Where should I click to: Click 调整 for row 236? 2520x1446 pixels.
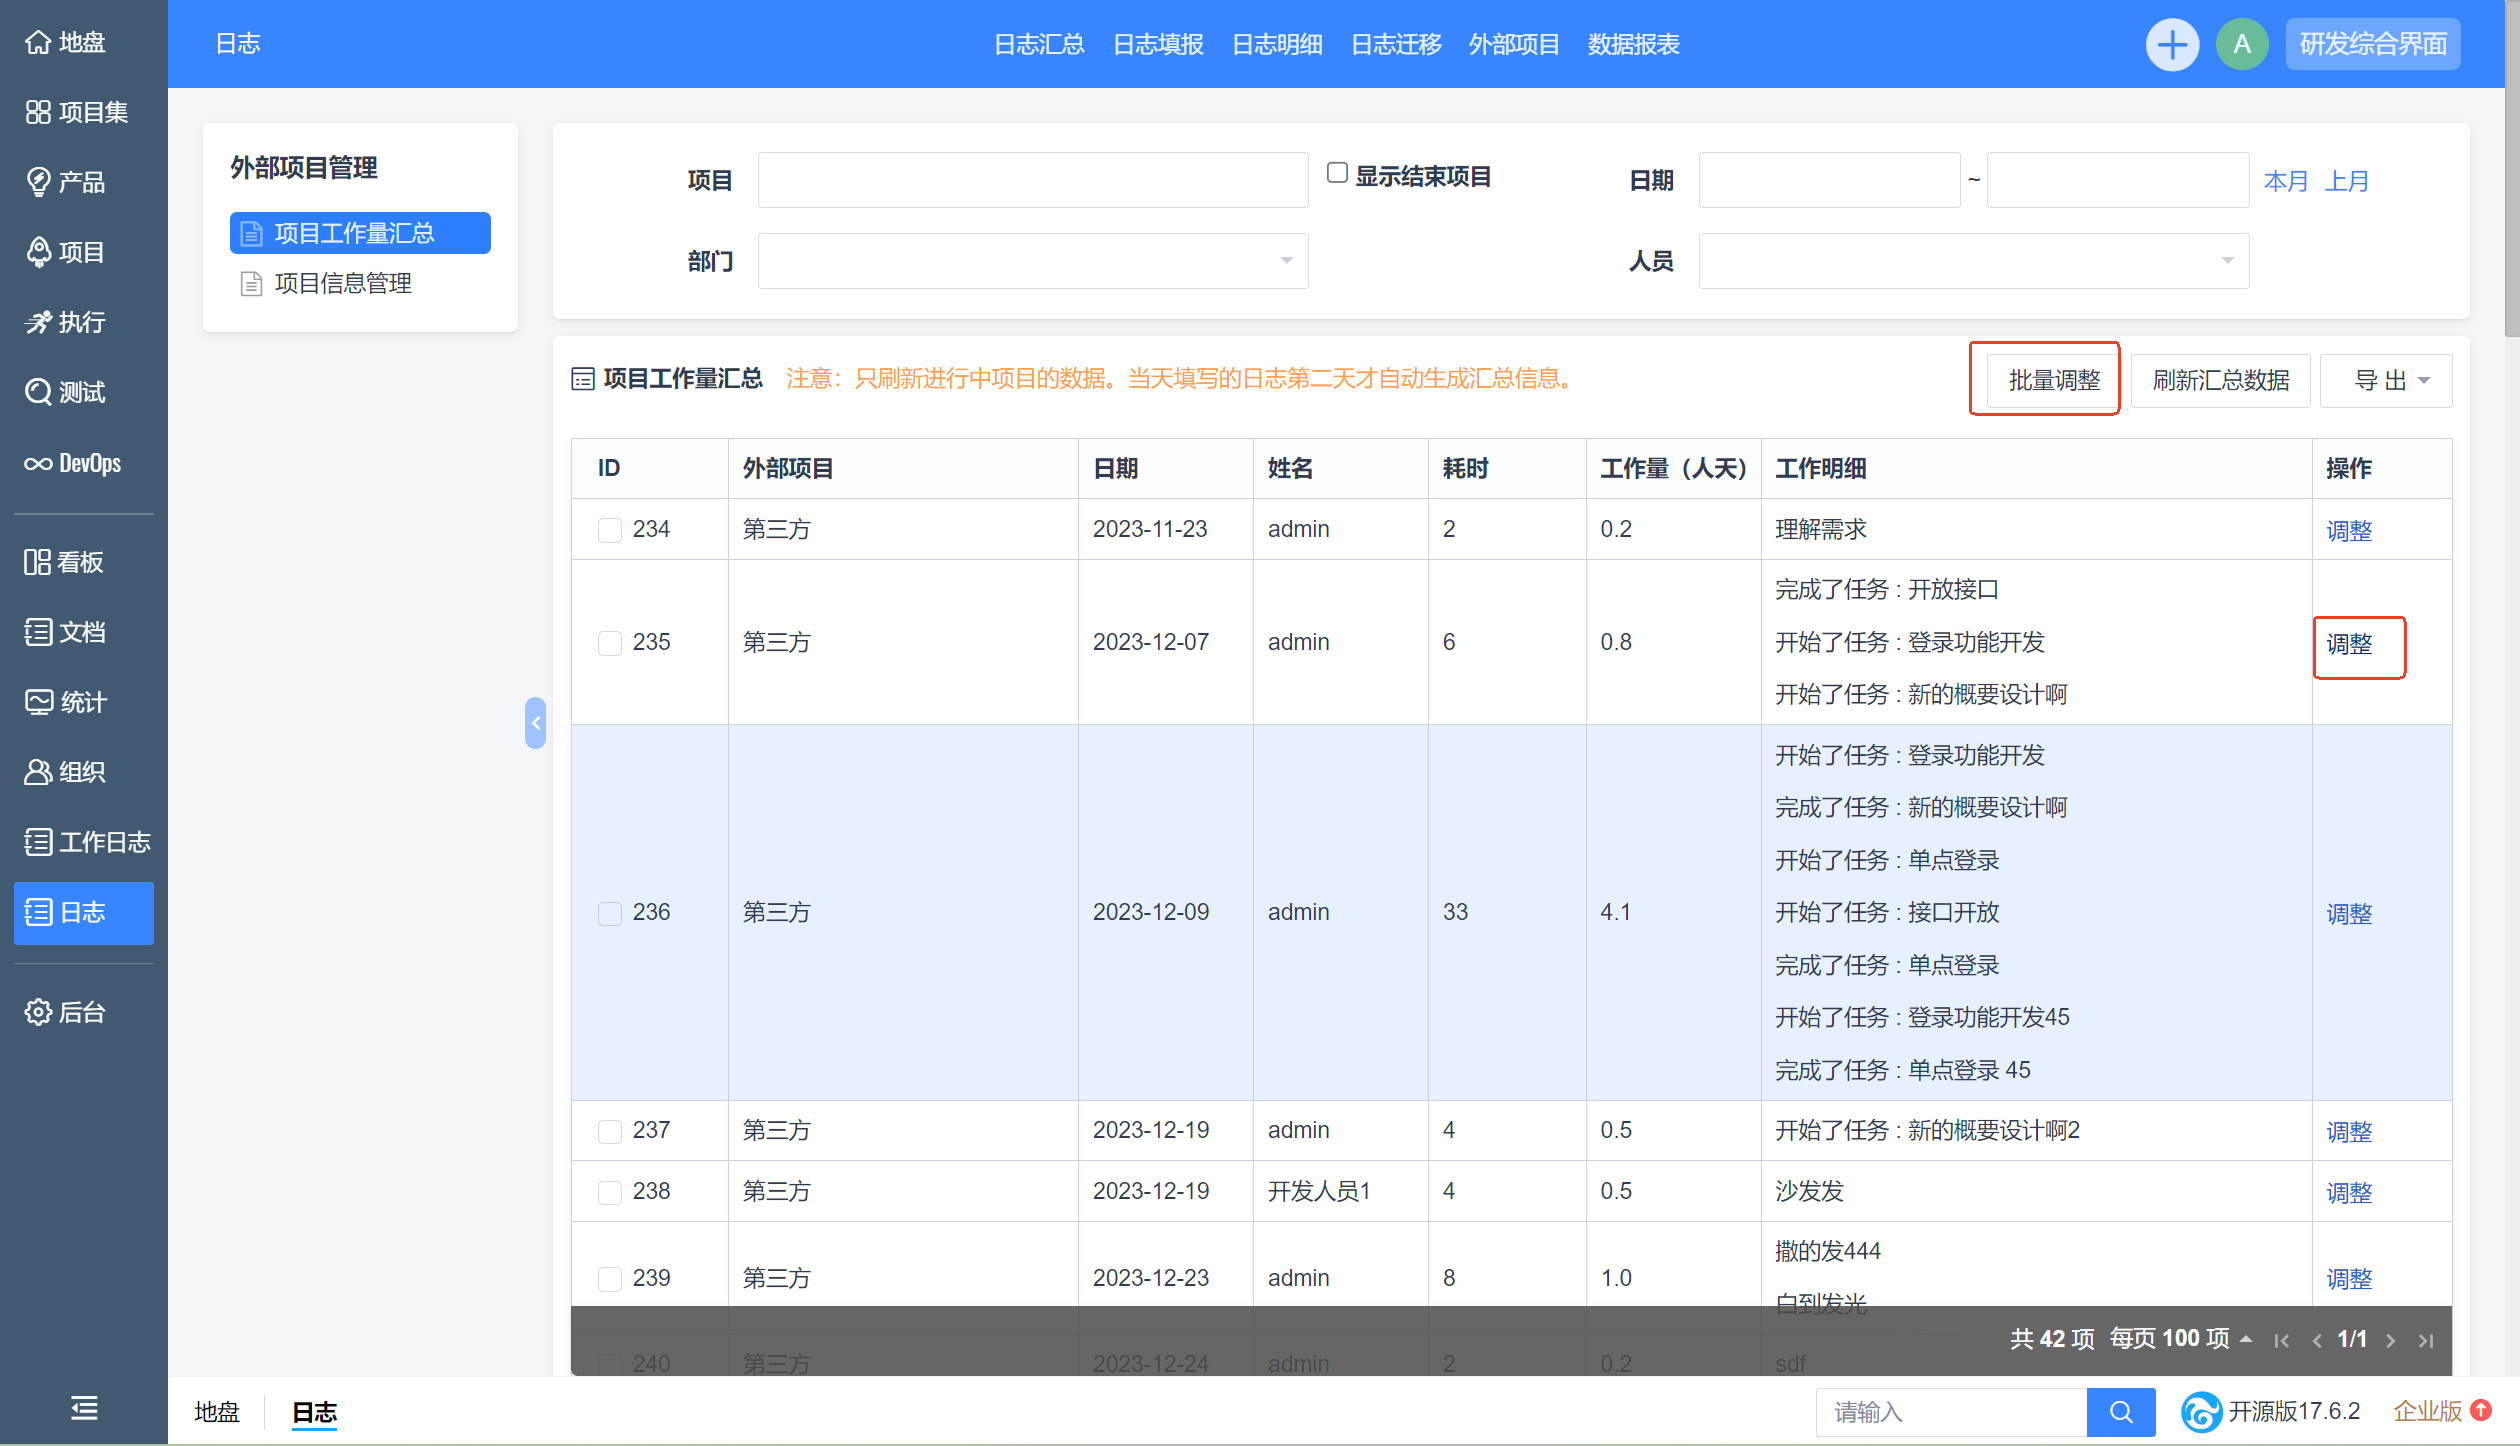click(x=2349, y=913)
